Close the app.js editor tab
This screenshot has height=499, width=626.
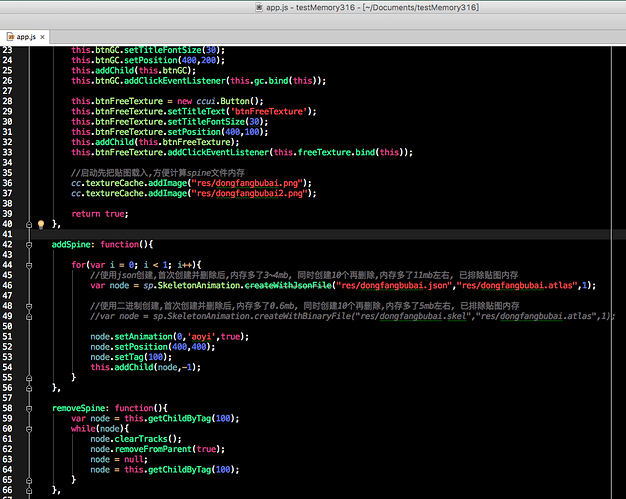[x=42, y=37]
